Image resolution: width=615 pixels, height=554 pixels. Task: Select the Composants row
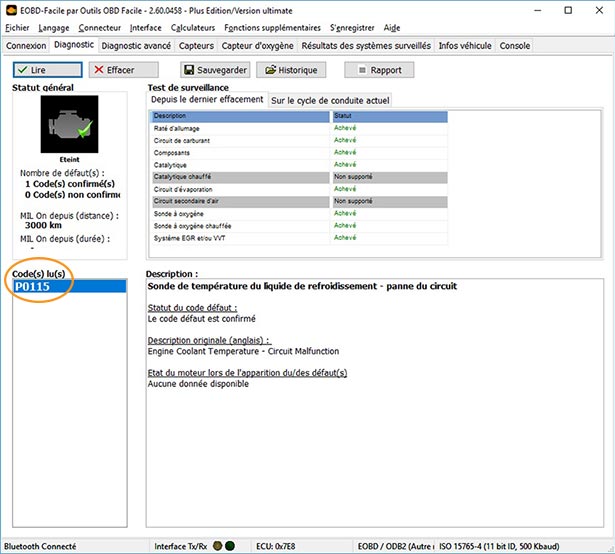pos(300,153)
